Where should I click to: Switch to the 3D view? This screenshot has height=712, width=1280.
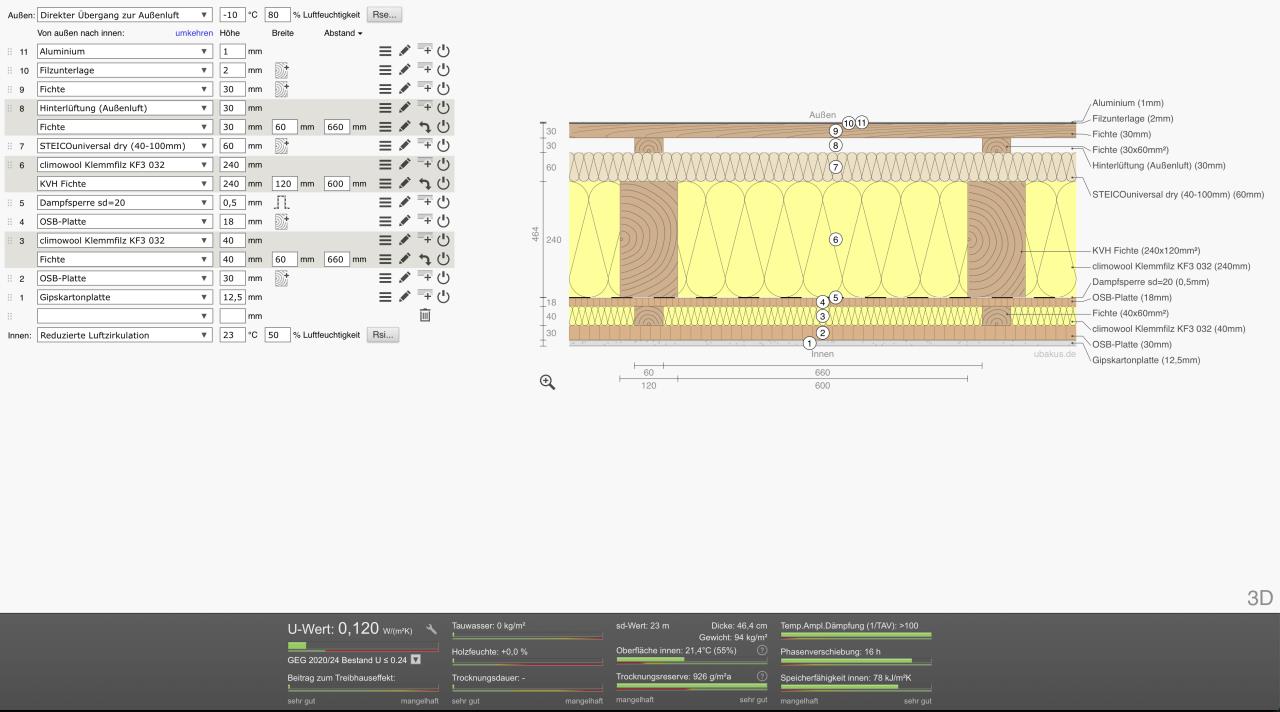pos(1259,598)
